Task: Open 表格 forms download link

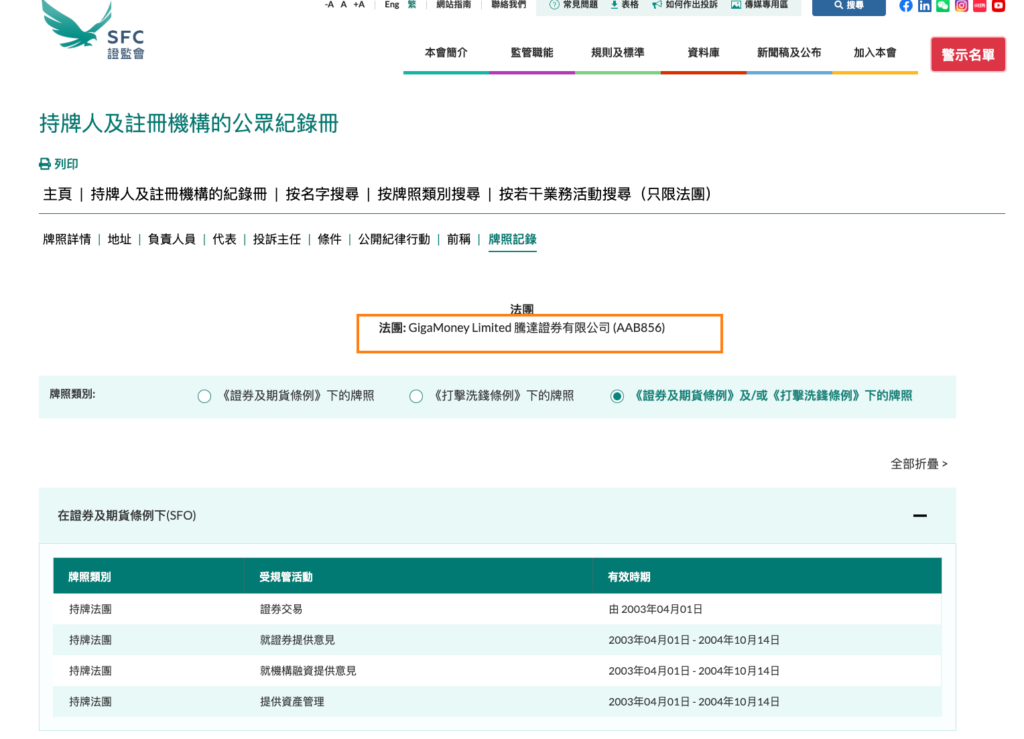Action: 624,5
